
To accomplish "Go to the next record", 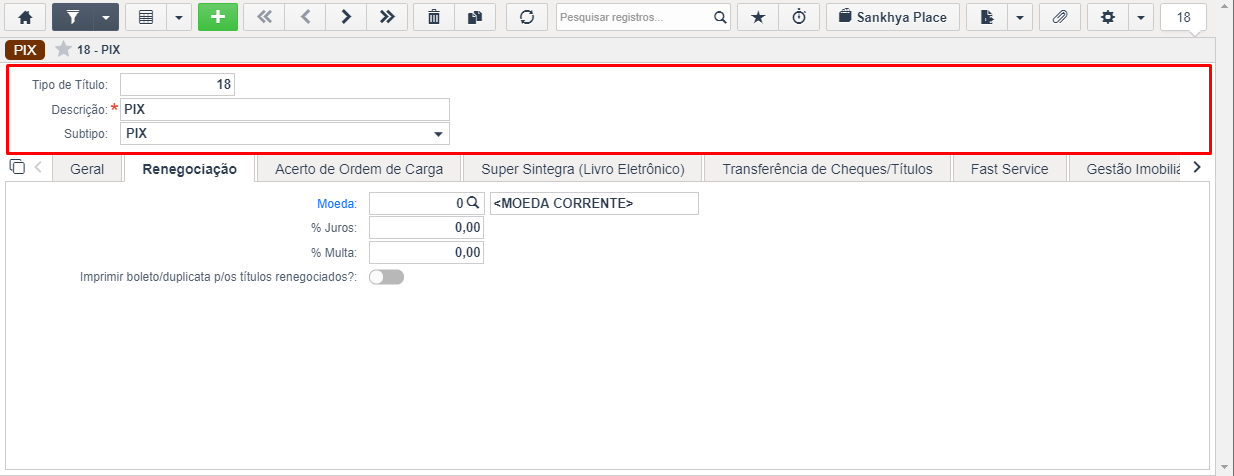I will [346, 17].
